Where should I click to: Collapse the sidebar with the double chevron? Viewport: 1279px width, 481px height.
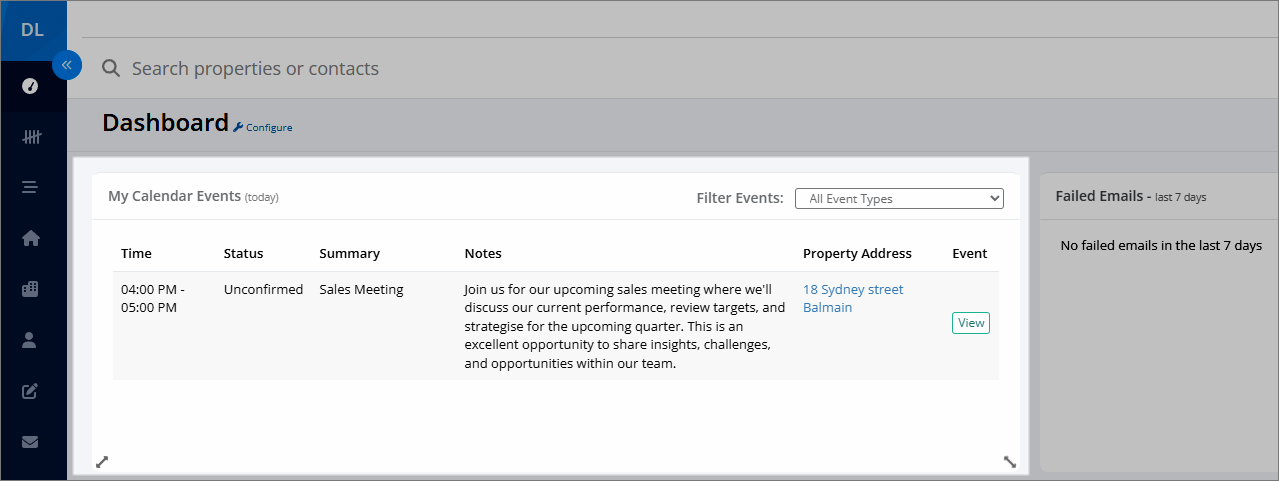(x=67, y=65)
